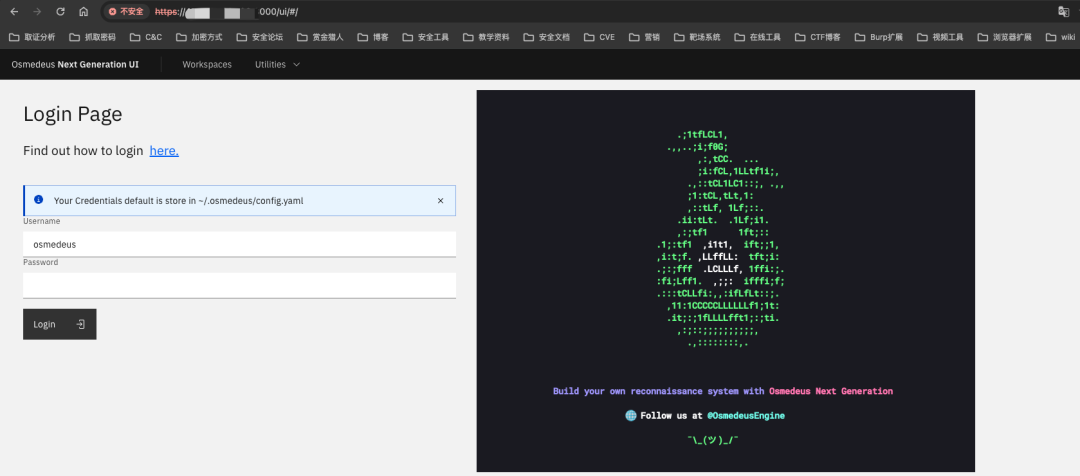Submit the form with the Login button
1080x476 pixels.
(x=60, y=324)
